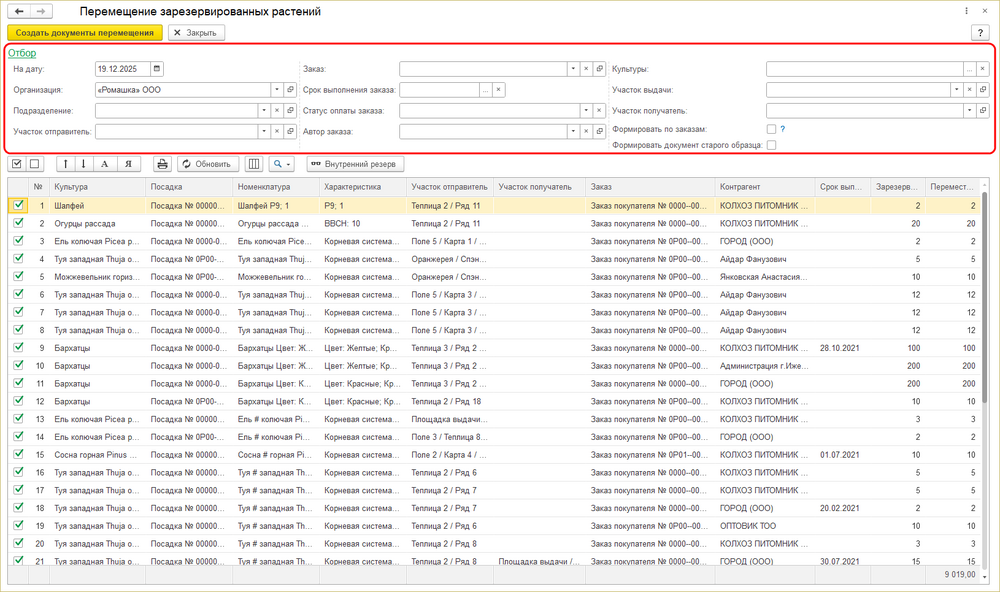Open the calendar picker for 'На дату'

click(x=157, y=69)
